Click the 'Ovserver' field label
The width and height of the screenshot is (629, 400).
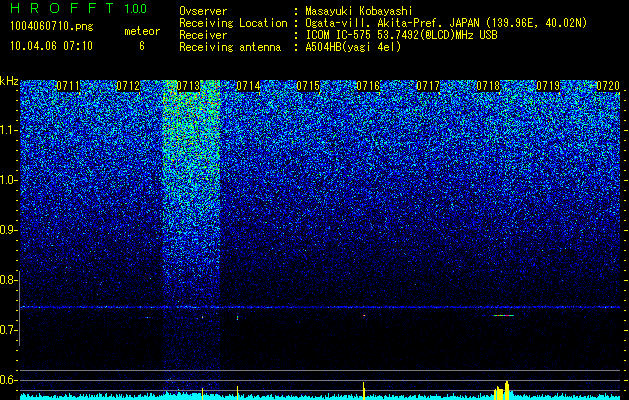203,11
